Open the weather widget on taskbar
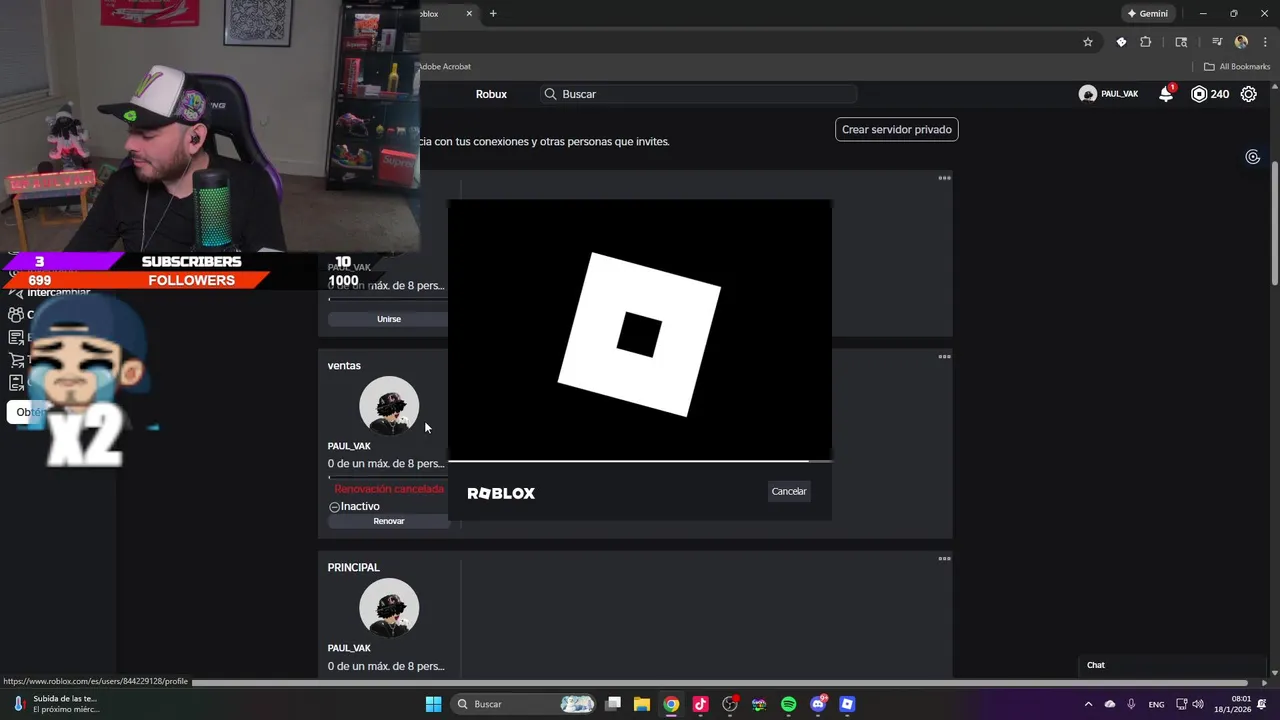 point(56,704)
